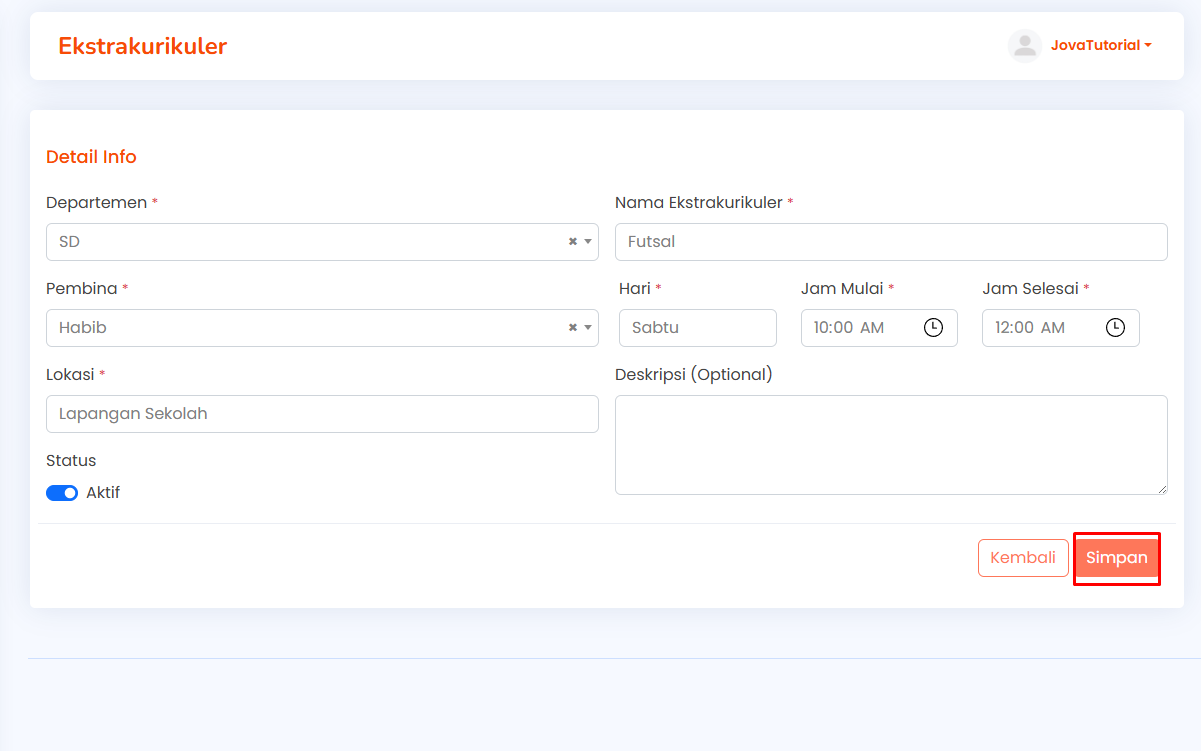Focus the Nama Ekstrakurikuler field
This screenshot has width=1201, height=751.
pos(891,242)
